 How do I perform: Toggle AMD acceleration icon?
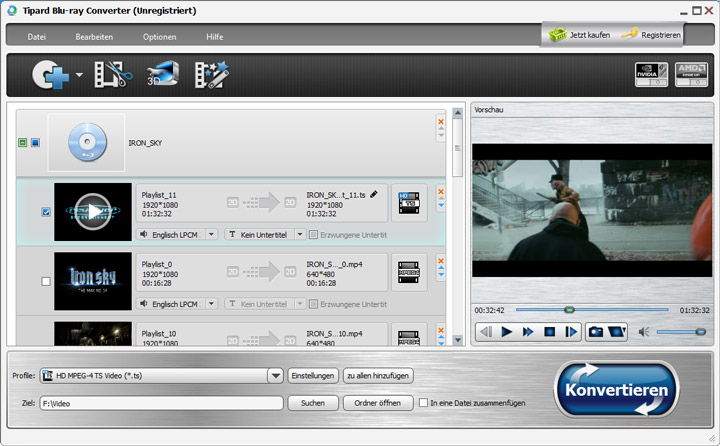point(691,74)
